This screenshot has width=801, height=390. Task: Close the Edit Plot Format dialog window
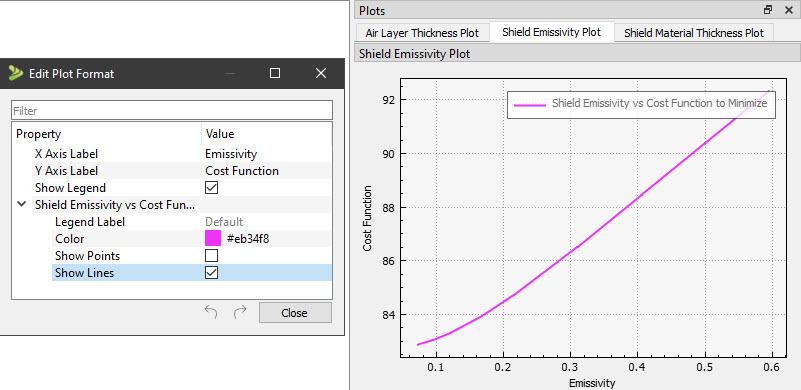(321, 74)
